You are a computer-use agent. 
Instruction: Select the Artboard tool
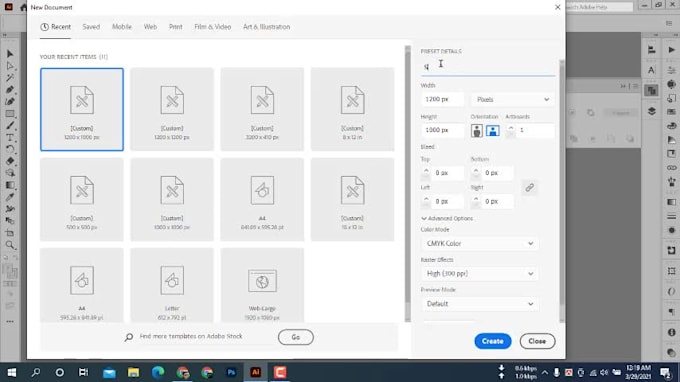coord(10,233)
